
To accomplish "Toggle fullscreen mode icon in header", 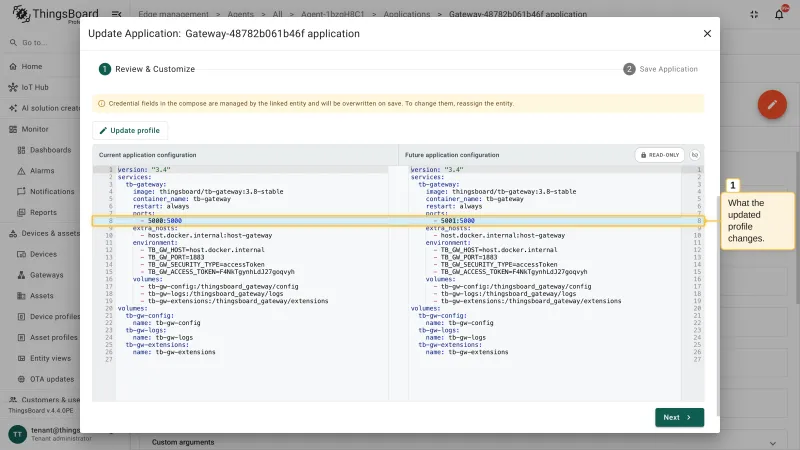I will pos(754,14).
